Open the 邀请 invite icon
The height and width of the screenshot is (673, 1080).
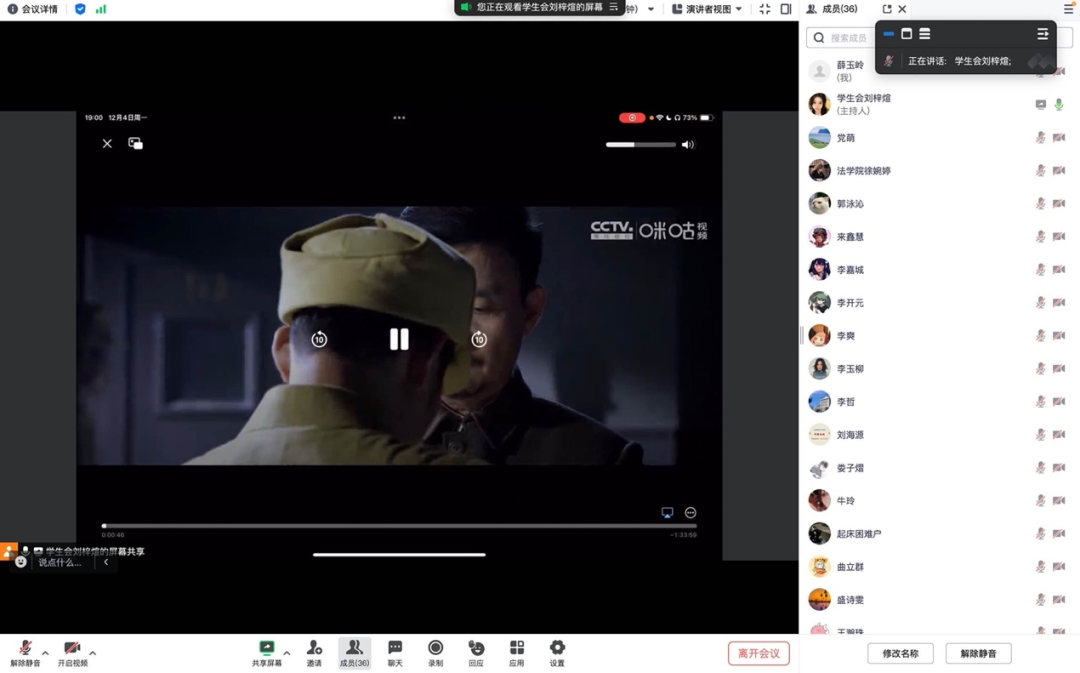coord(314,650)
